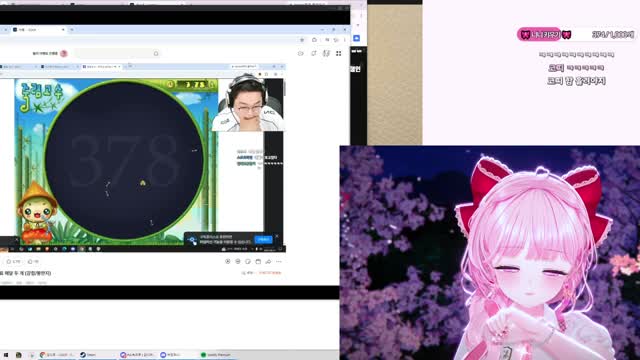Click the streamer webcam overlay
The image size is (640, 360).
click(248, 102)
